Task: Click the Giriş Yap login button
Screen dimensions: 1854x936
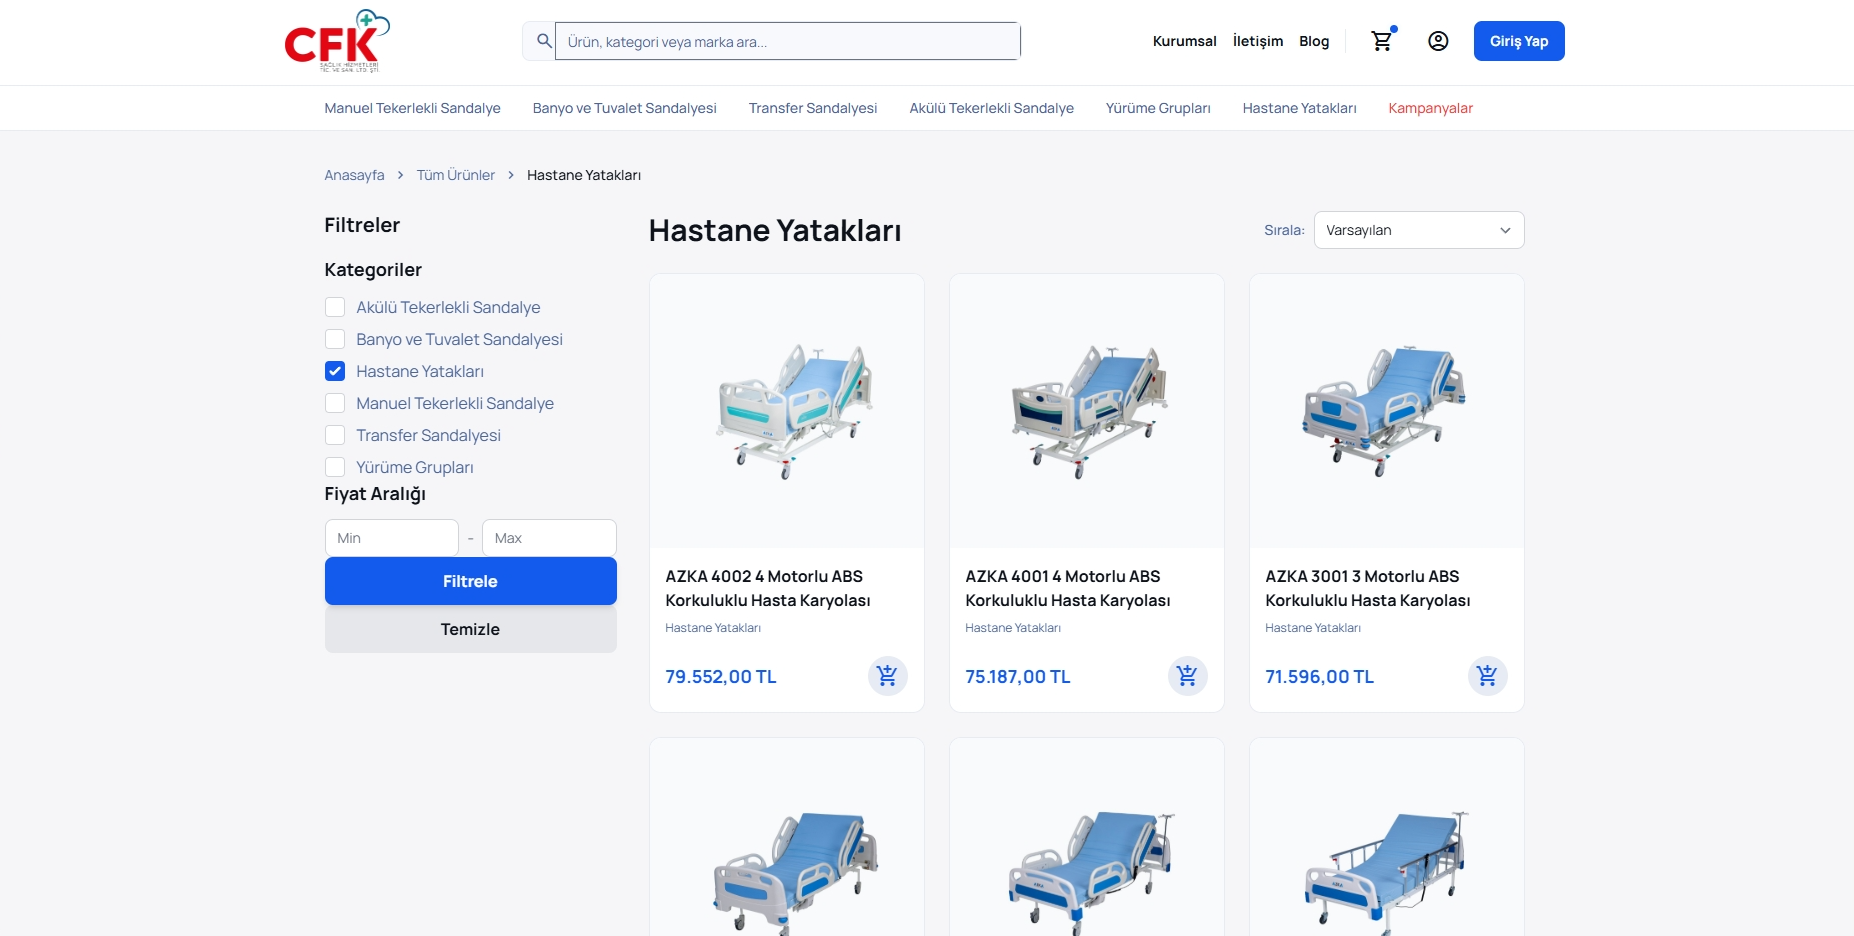Action: 1518,41
